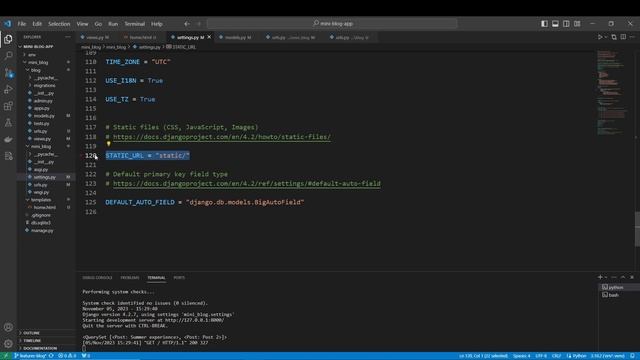Toggle bottom panel layout icon
Viewport: 640px width, 360px height.
(x=555, y=24)
